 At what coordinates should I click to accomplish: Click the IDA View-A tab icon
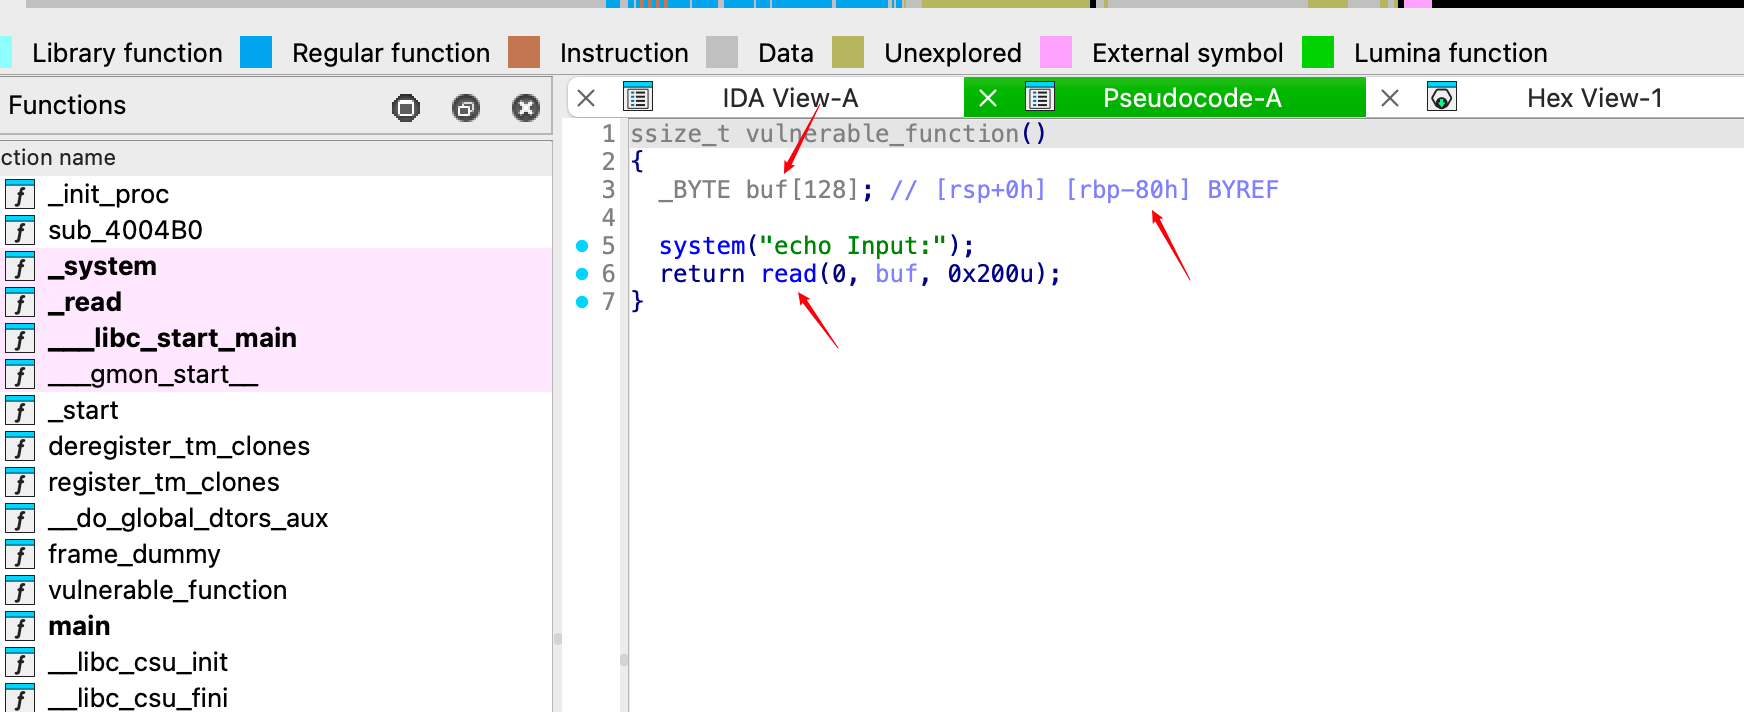[638, 97]
